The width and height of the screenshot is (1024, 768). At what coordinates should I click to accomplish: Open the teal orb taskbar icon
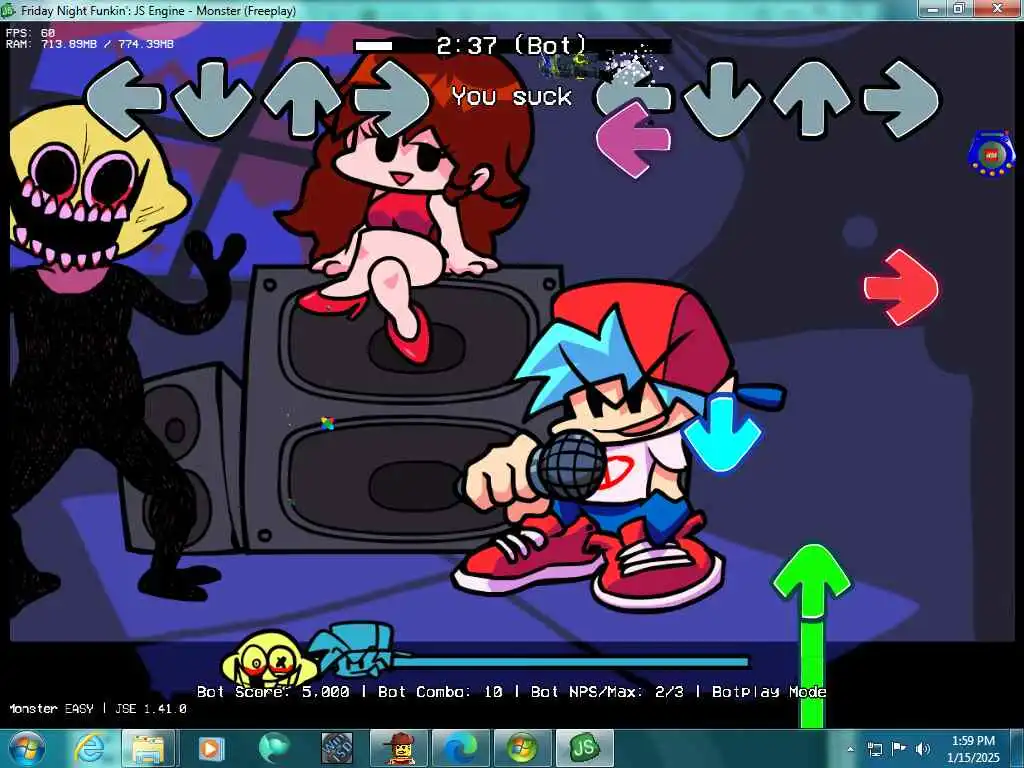tap(274, 748)
